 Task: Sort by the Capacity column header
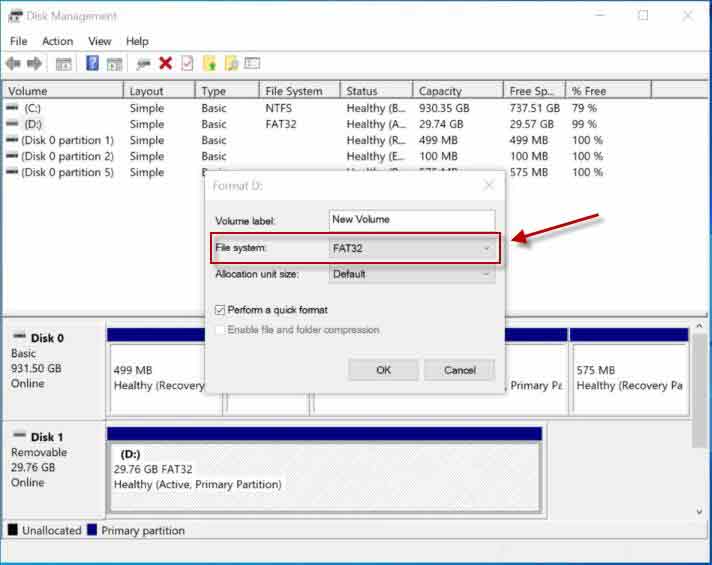click(x=458, y=91)
